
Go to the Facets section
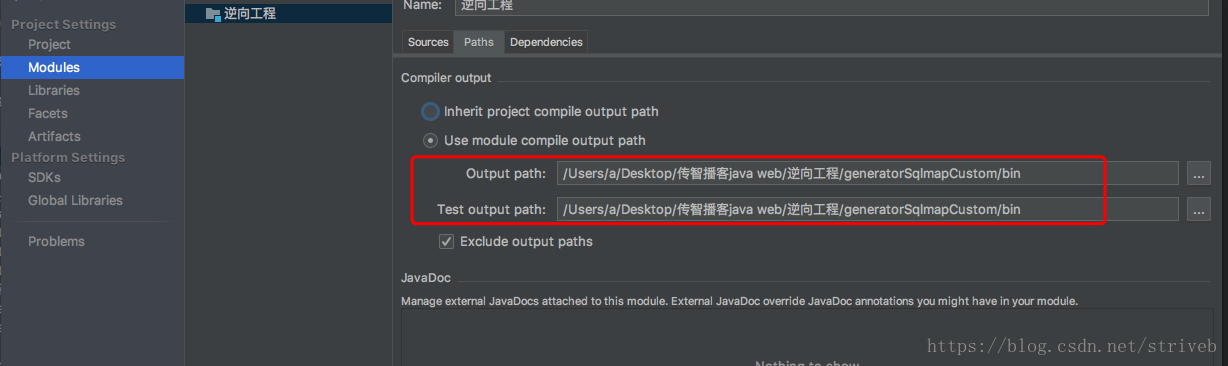(x=48, y=113)
